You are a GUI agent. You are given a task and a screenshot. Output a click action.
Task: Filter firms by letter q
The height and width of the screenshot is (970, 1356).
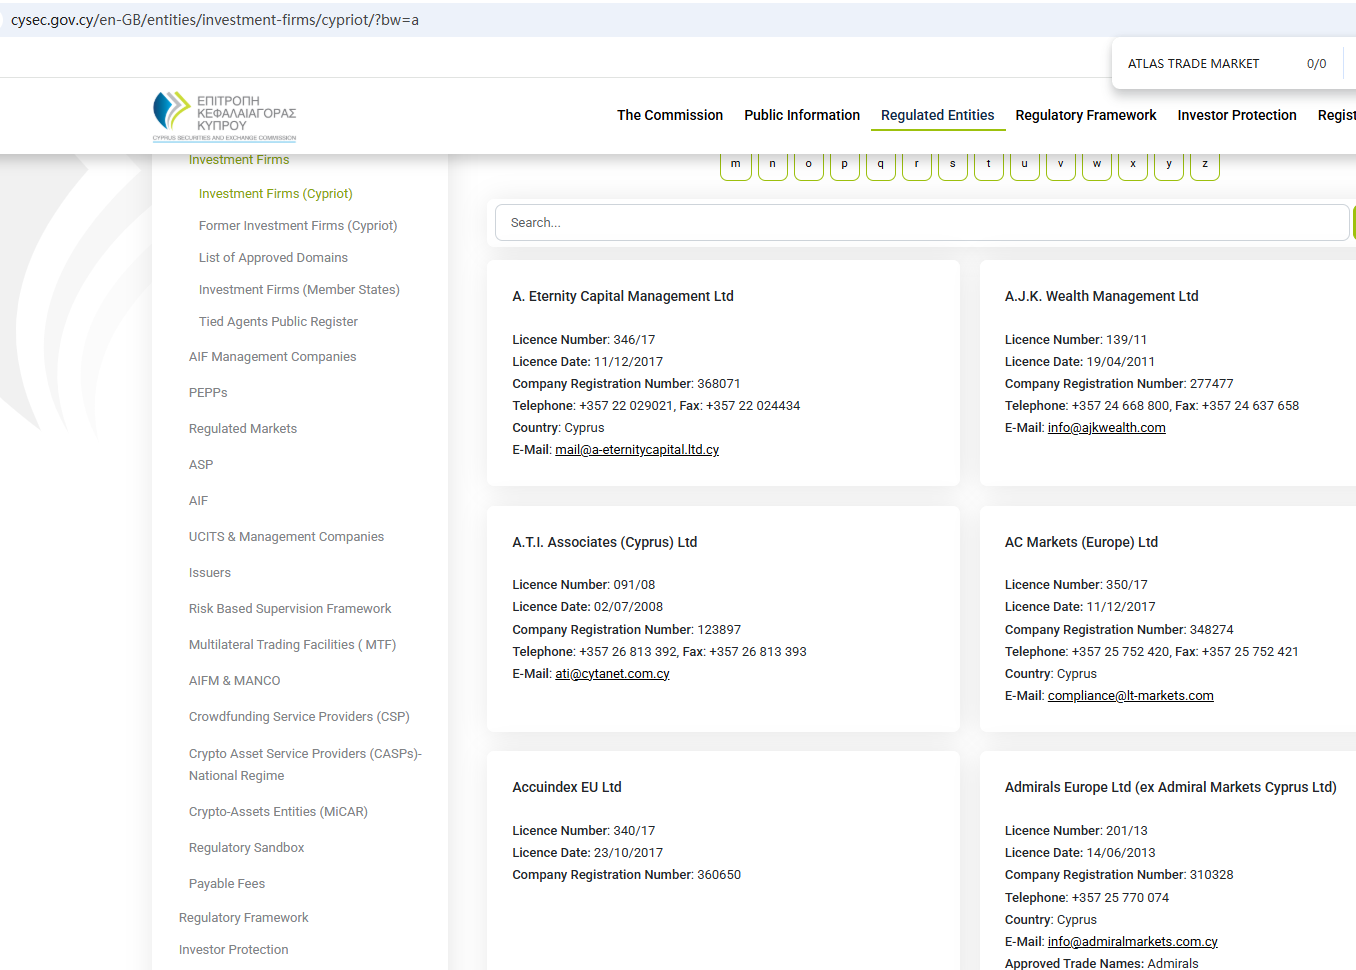click(880, 165)
